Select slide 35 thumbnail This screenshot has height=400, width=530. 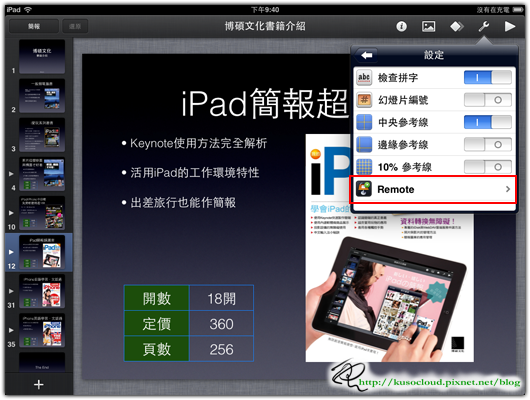42,330
